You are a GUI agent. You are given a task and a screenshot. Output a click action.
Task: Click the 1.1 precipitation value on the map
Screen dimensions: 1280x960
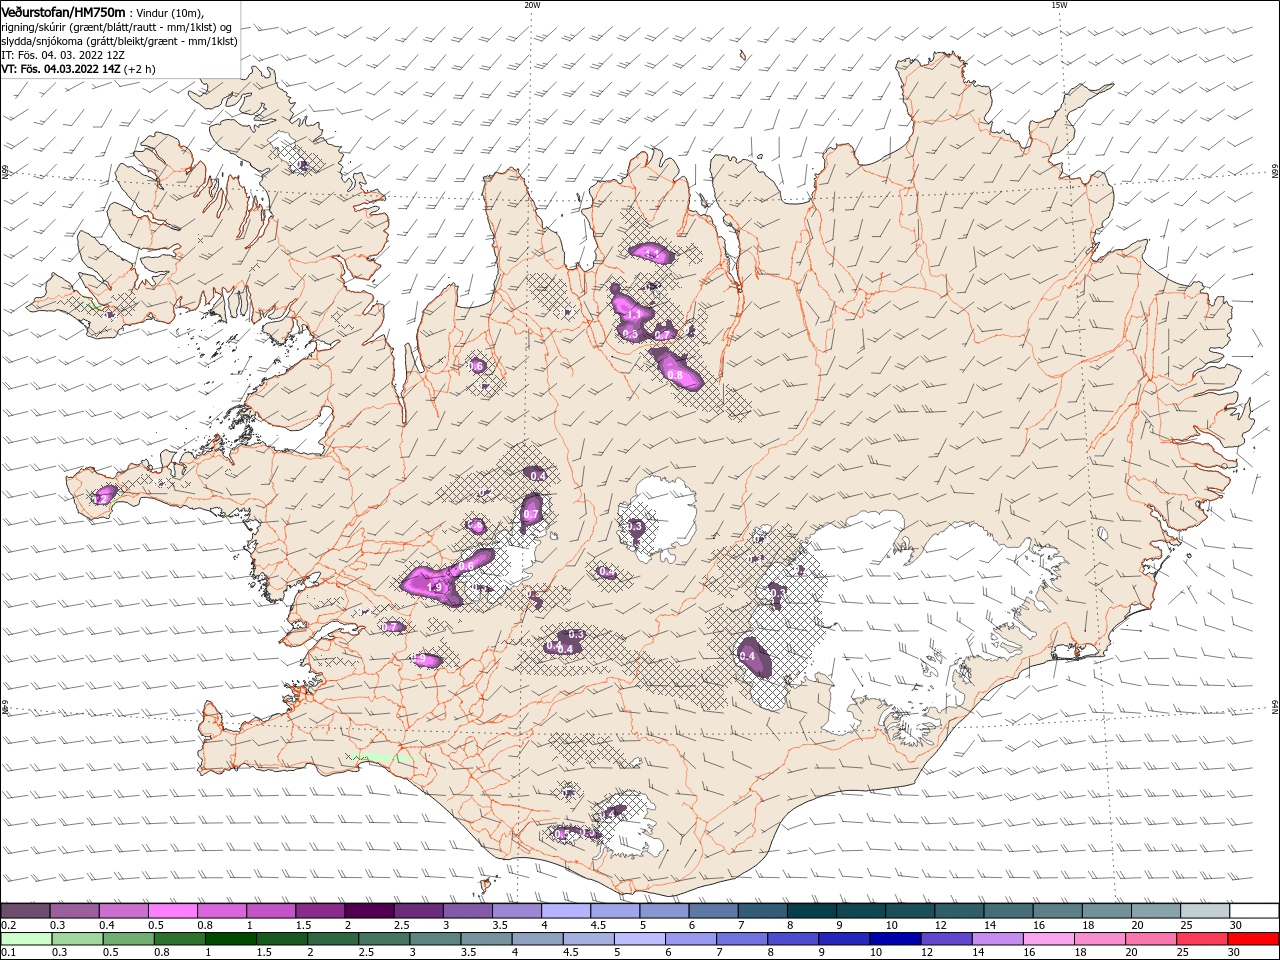[633, 313]
